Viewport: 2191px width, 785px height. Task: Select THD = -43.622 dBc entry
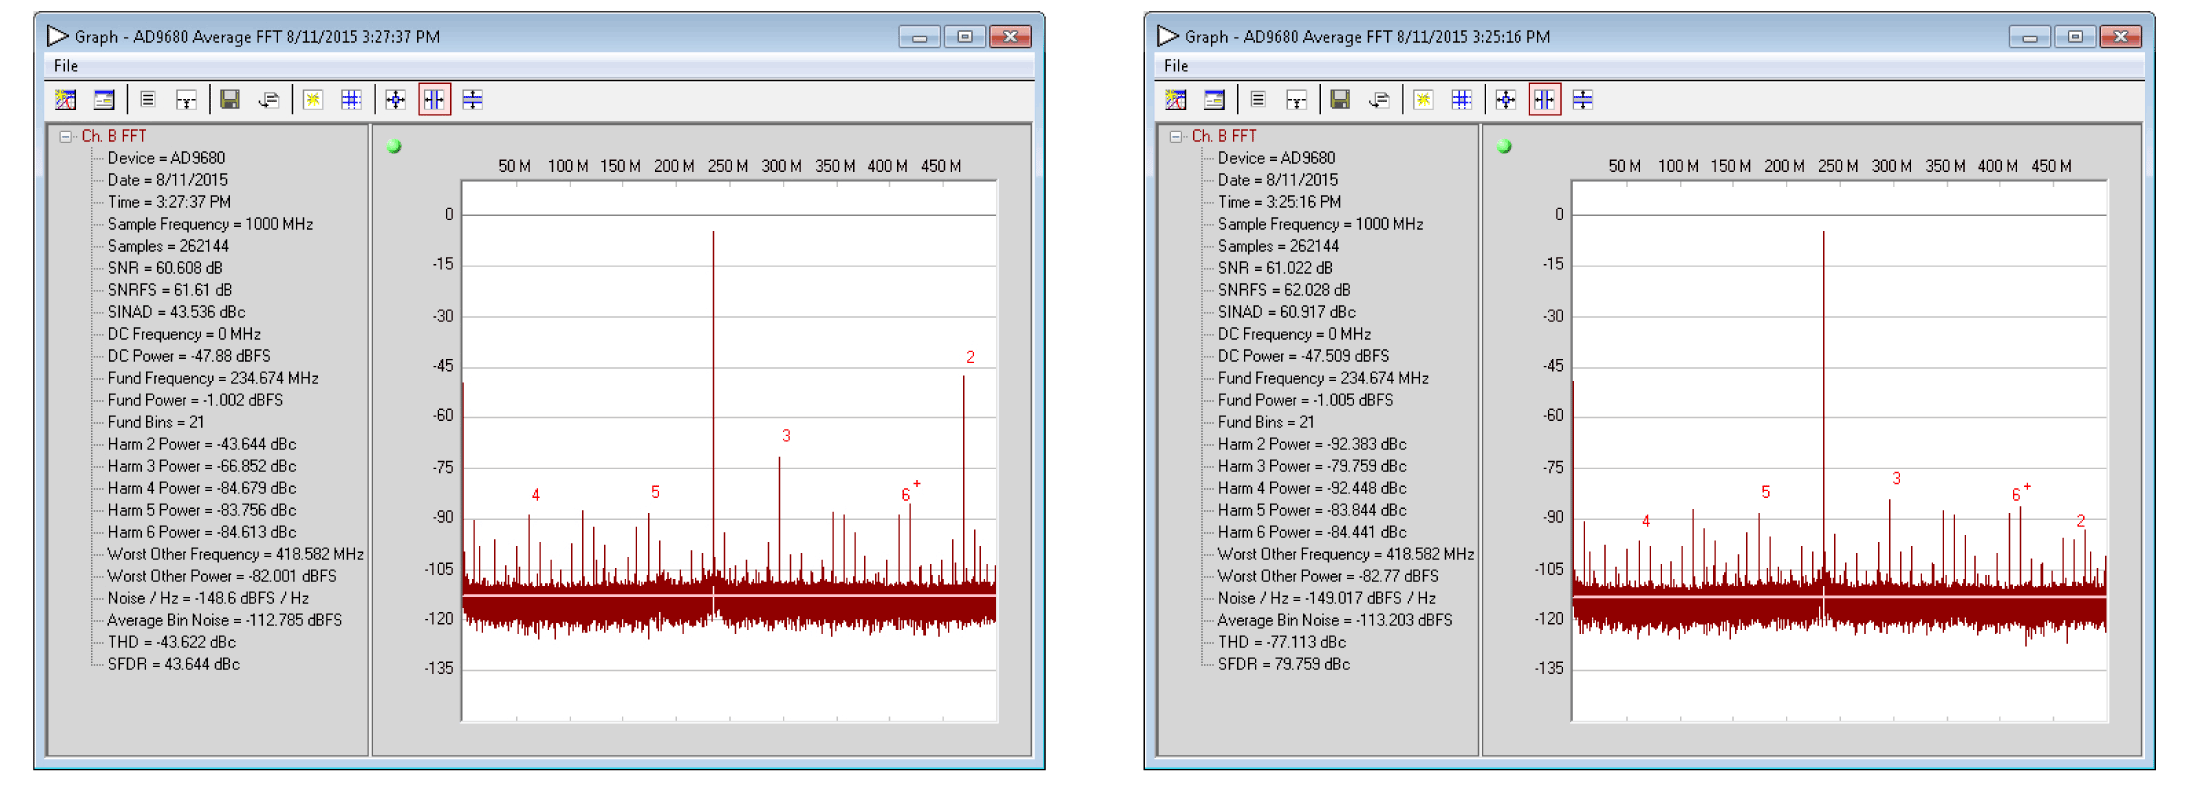click(172, 642)
